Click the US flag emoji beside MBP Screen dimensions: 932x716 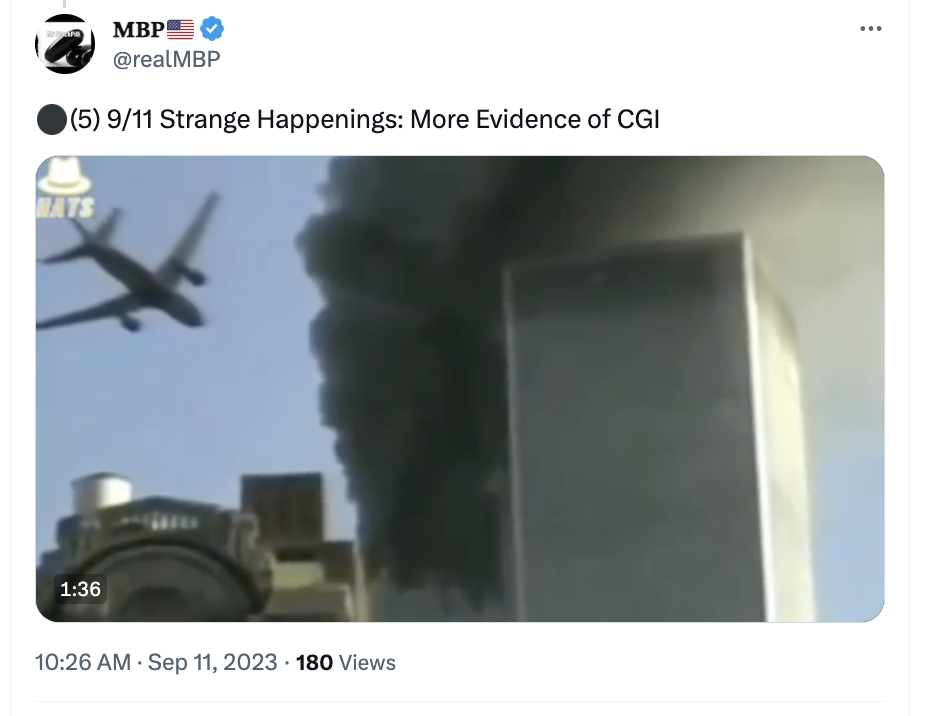pyautogui.click(x=180, y=29)
